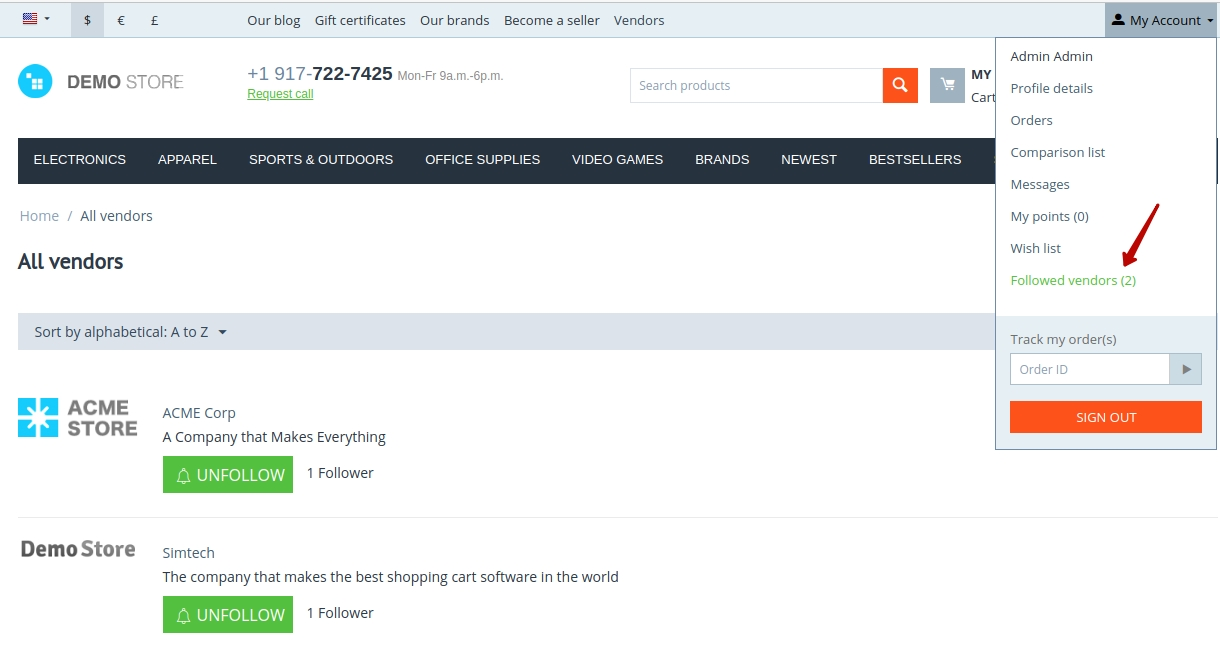This screenshot has height=653, width=1220.
Task: Unfollow the ACME Corp vendor
Action: point(228,475)
